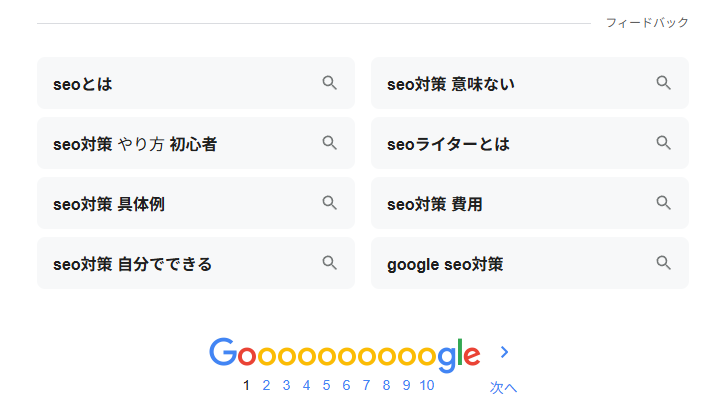The height and width of the screenshot is (416, 722).
Task: Click magnifier next to 'seoライターとは'
Action: pos(663,143)
